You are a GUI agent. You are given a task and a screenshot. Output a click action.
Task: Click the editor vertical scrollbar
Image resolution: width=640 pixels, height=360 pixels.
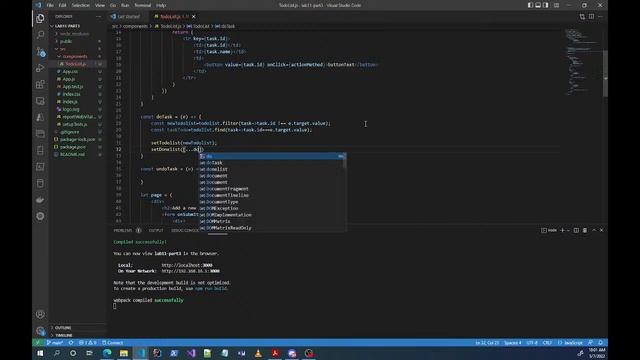click(605, 73)
